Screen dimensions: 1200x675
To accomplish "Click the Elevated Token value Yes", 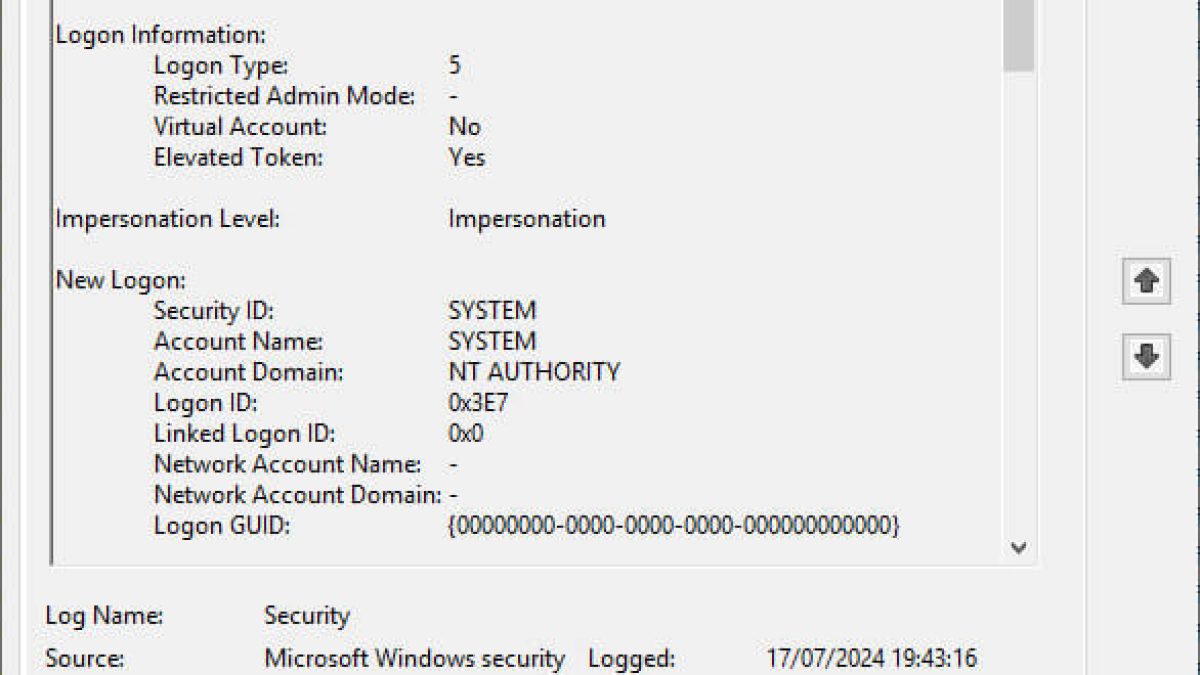I will point(466,157).
